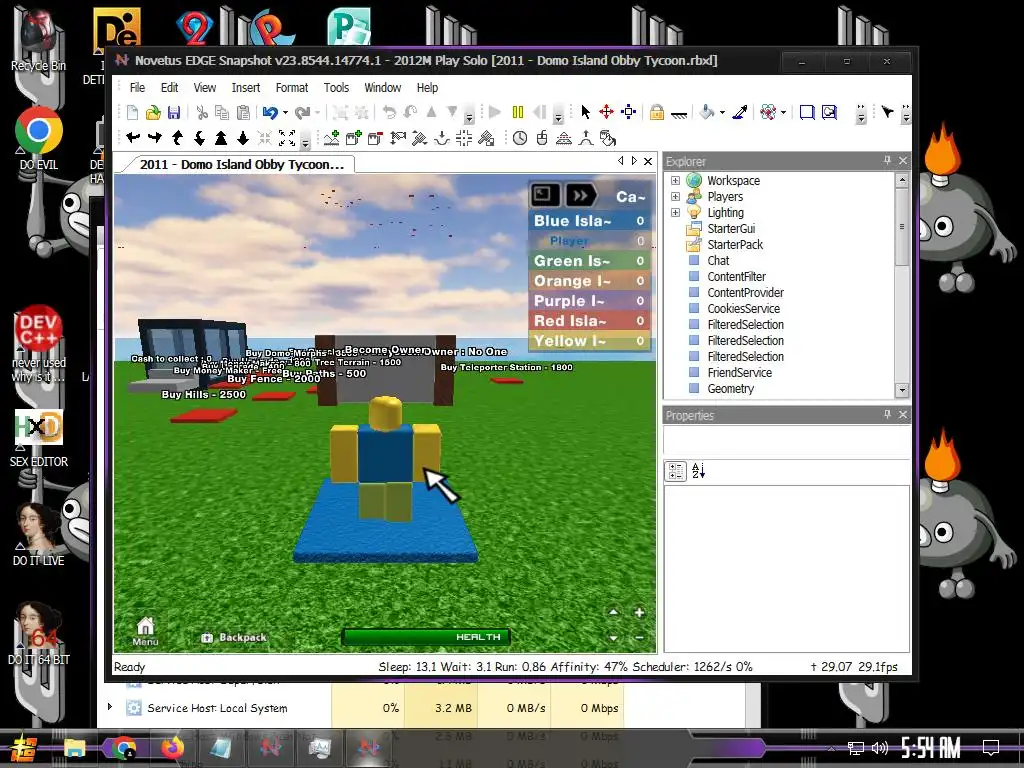
Task: Open the Edit menu
Action: 169,88
